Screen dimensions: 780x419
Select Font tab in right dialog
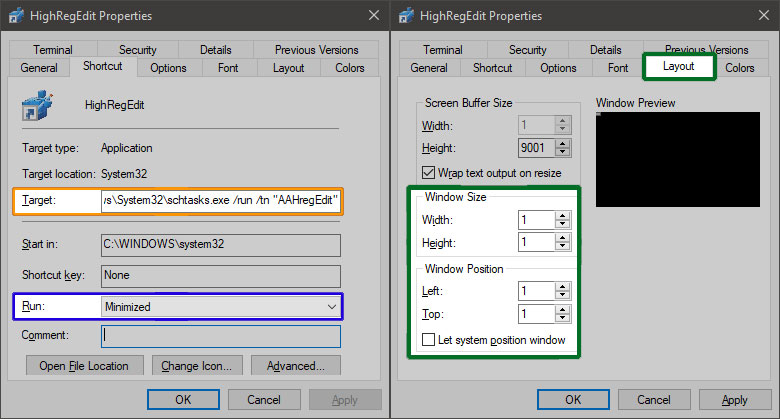[618, 68]
